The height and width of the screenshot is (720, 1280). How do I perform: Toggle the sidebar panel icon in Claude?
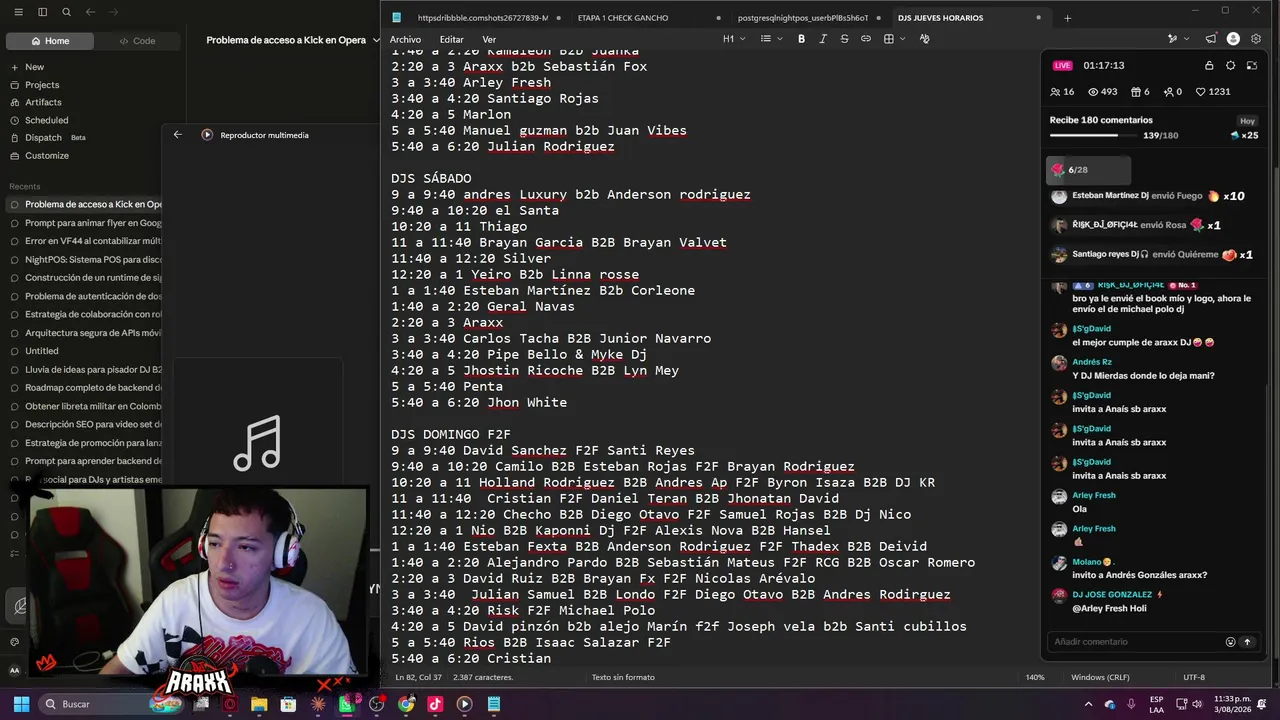click(x=42, y=12)
